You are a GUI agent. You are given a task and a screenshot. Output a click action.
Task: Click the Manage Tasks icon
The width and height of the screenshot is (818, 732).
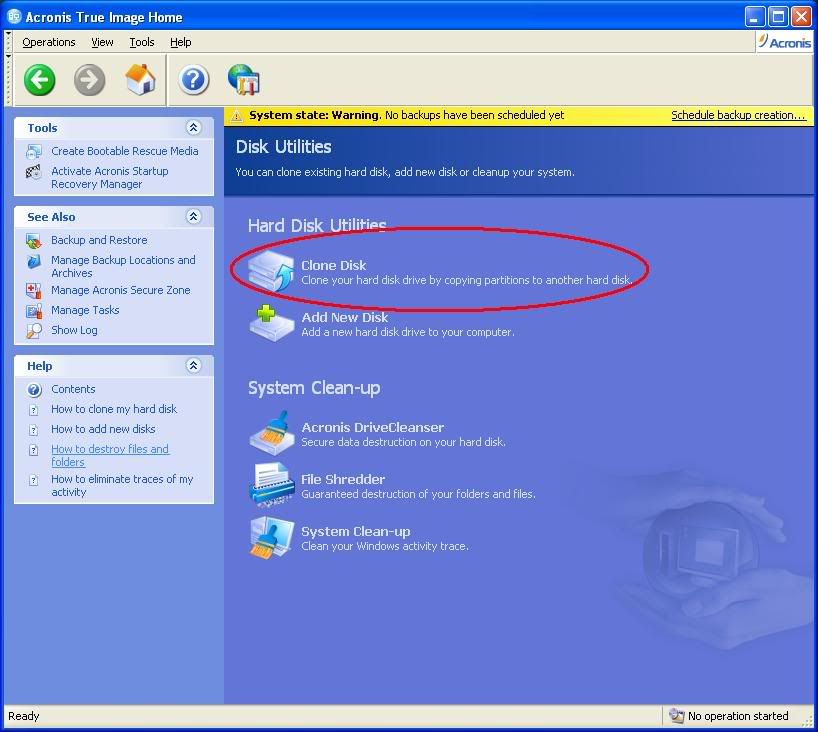(x=34, y=311)
